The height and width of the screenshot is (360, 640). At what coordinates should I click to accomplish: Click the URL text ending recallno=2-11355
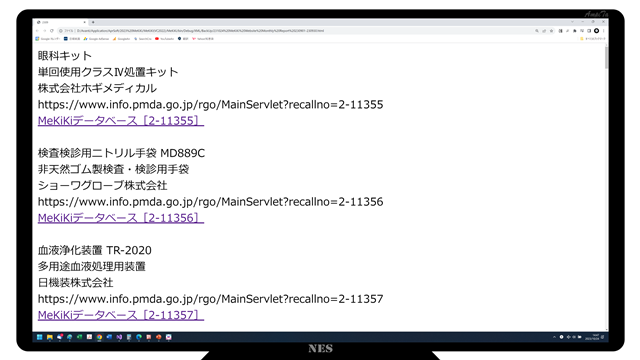coord(211,104)
